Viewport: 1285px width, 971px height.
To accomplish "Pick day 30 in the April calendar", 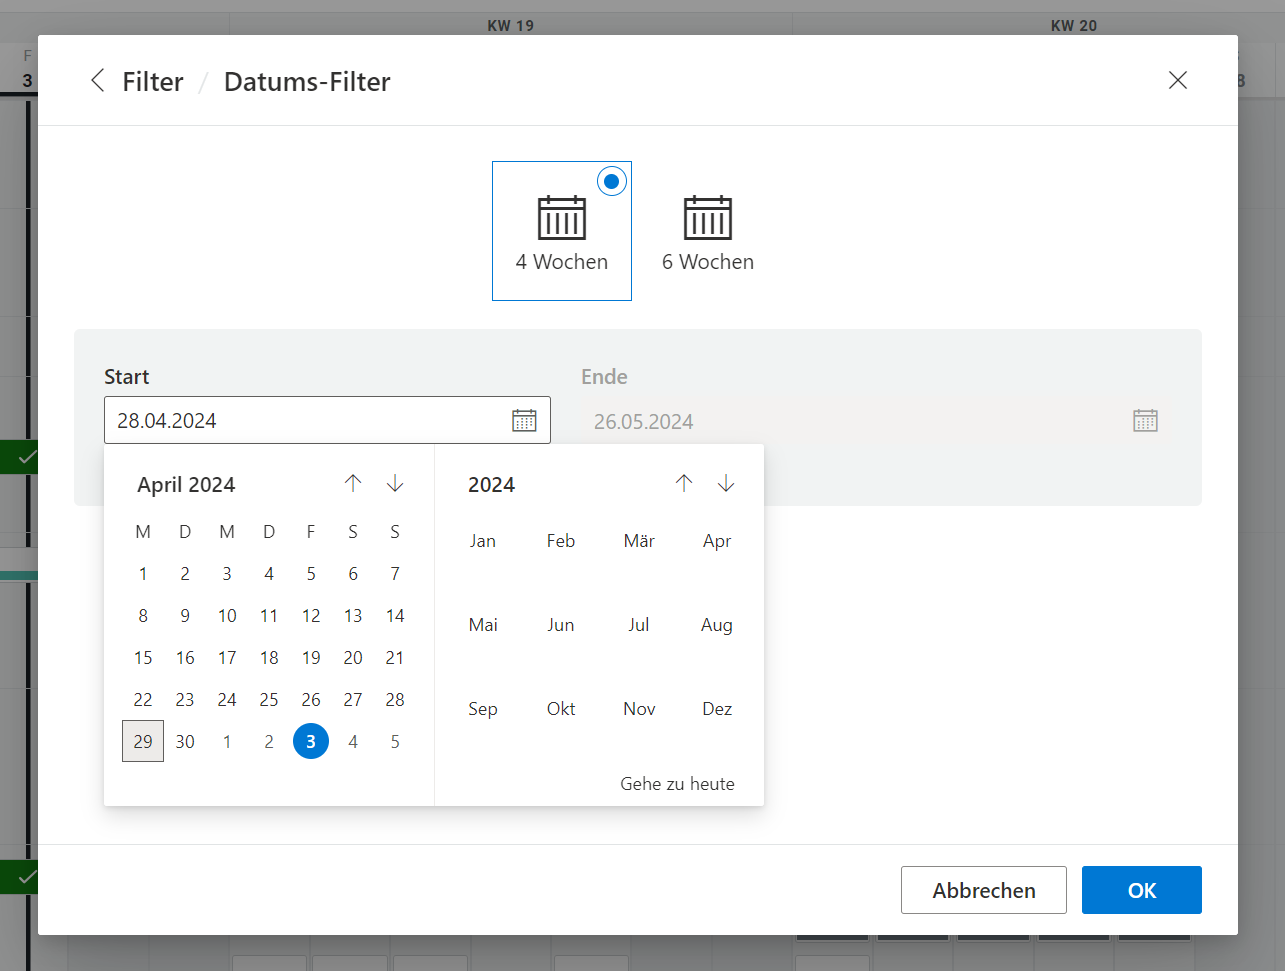I will [185, 742].
